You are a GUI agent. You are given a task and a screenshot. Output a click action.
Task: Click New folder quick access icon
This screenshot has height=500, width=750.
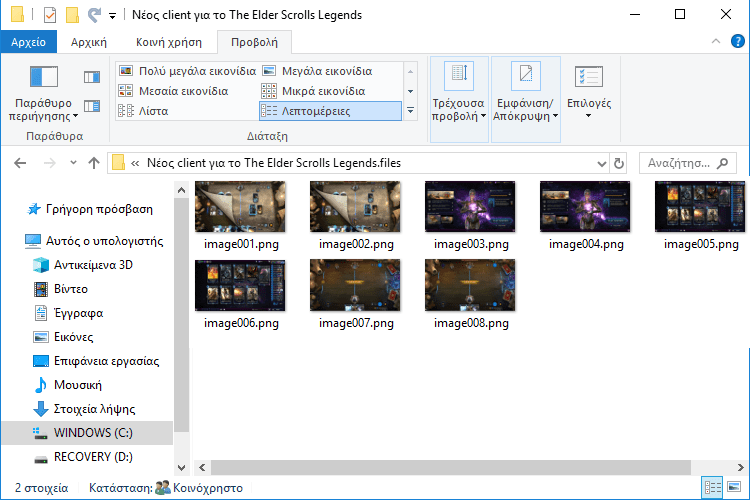(72, 15)
